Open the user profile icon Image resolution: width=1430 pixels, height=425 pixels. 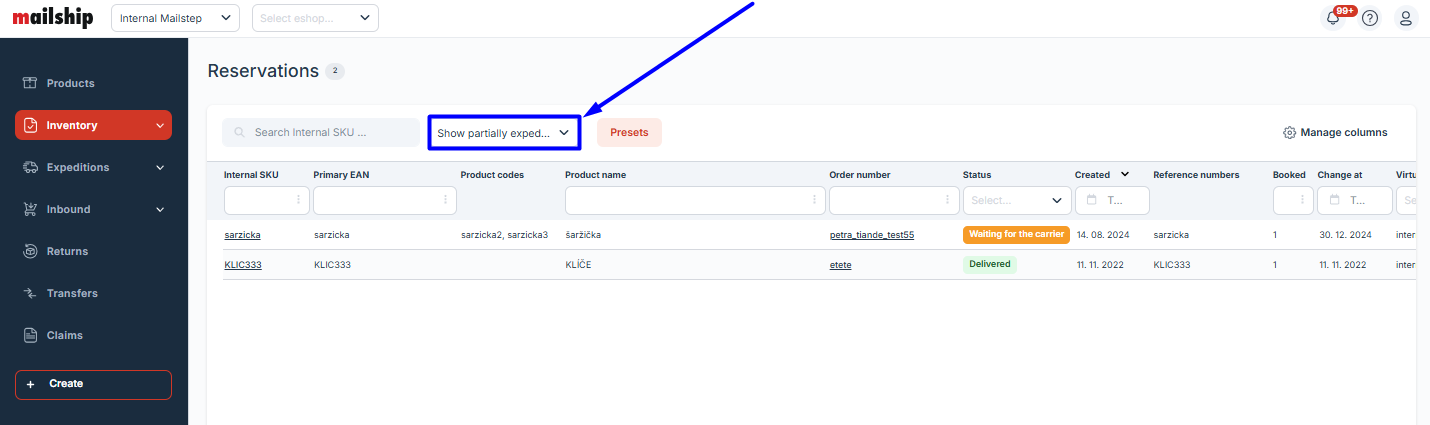coord(1406,18)
